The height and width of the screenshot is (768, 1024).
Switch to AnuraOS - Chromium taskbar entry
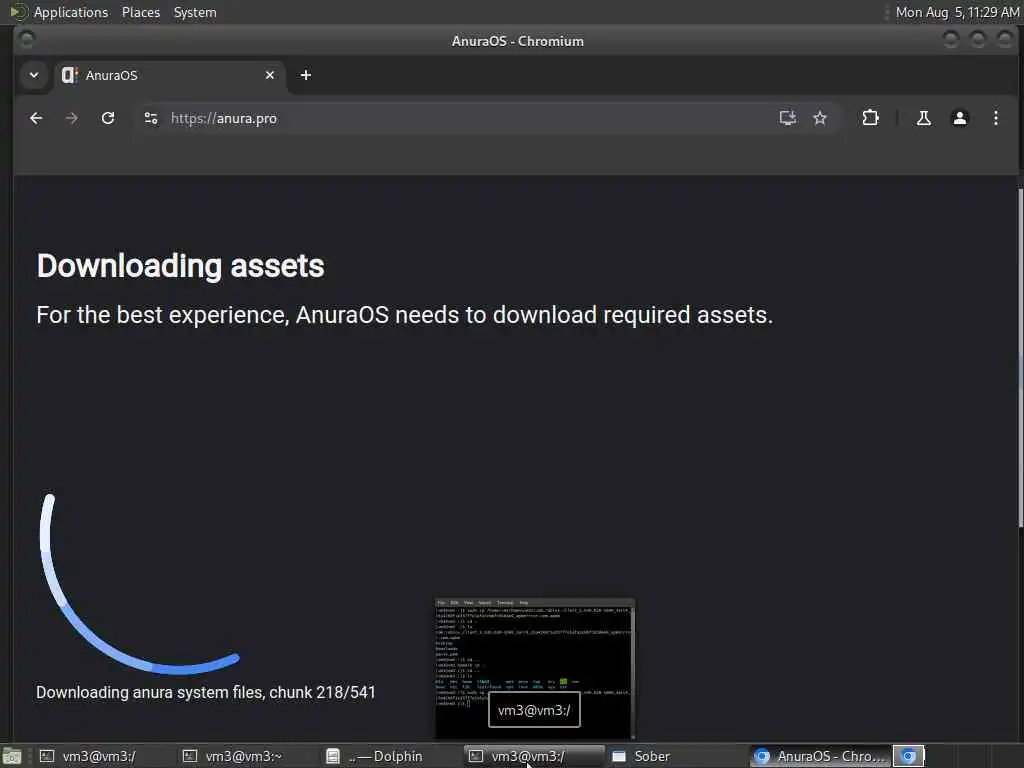tap(820, 756)
